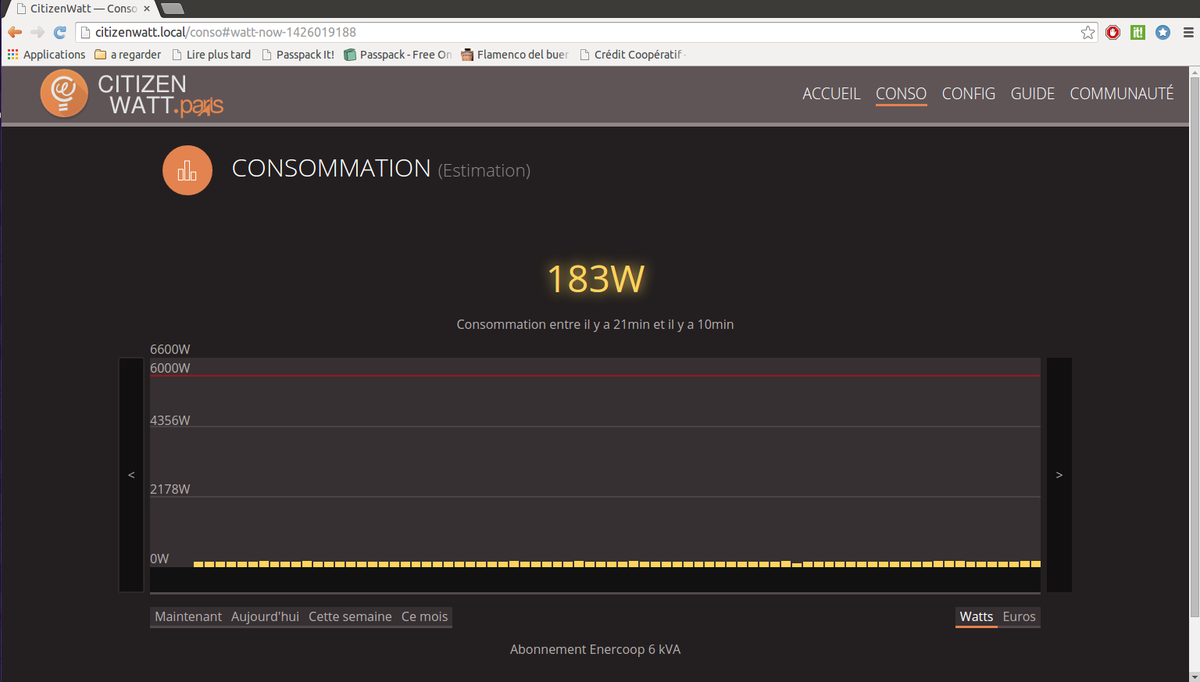Viewport: 1200px width, 682px height.
Task: Click the browser forward arrow
Action: coord(37,32)
